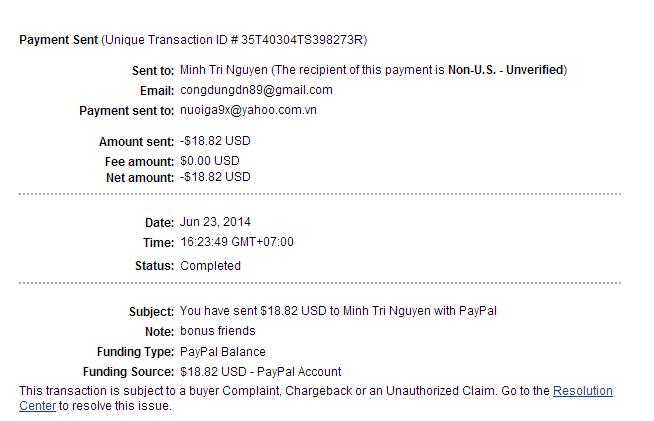Click the note 'bonus friends'
The image size is (654, 421).
[x=217, y=331]
